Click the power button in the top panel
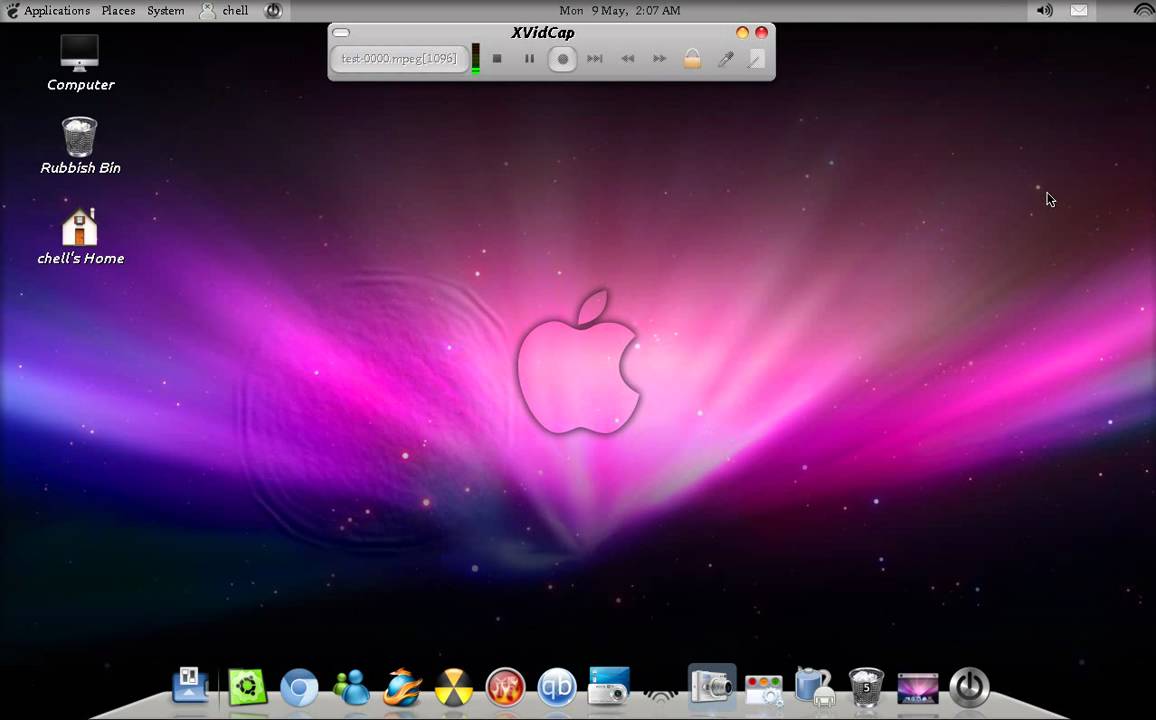Screen dimensions: 1156x720 (274, 10)
